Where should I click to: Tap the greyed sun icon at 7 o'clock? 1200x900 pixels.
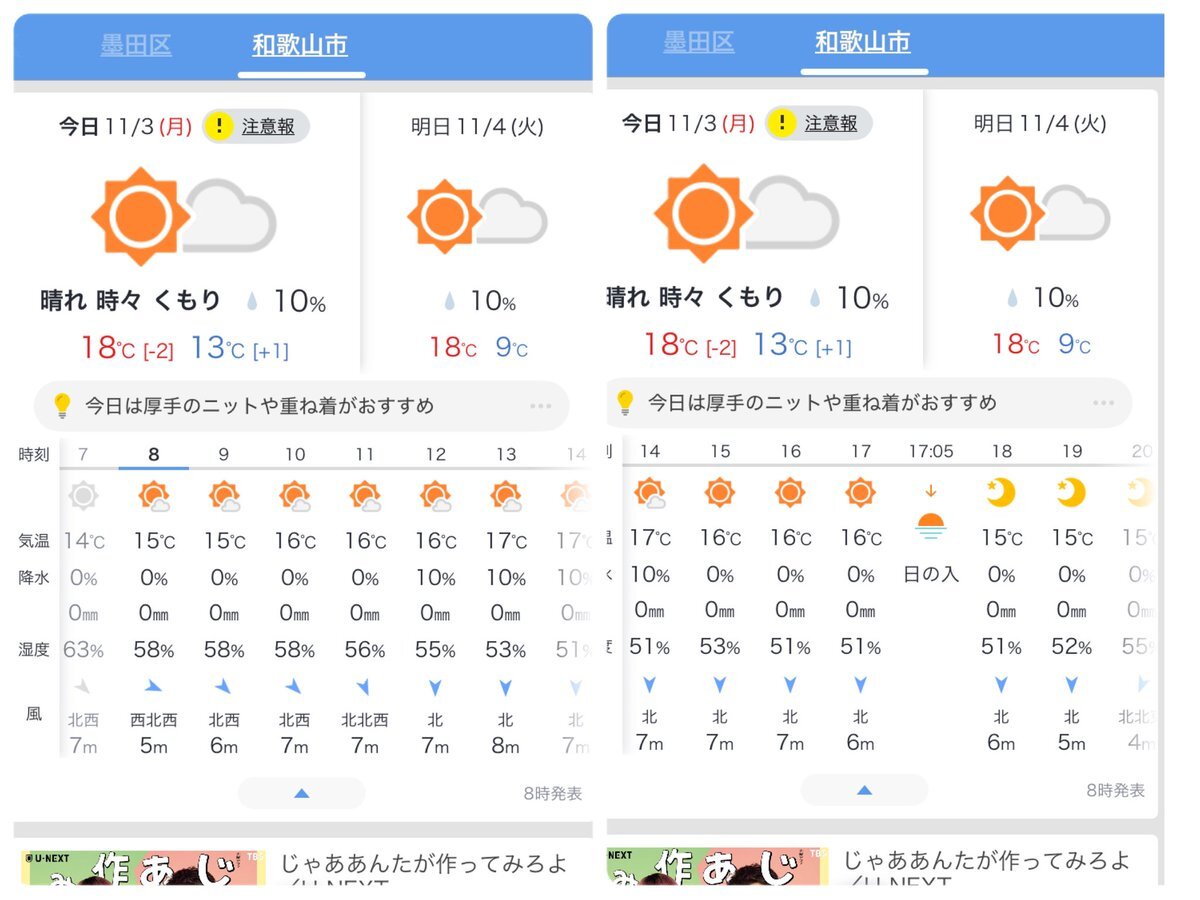click(84, 496)
